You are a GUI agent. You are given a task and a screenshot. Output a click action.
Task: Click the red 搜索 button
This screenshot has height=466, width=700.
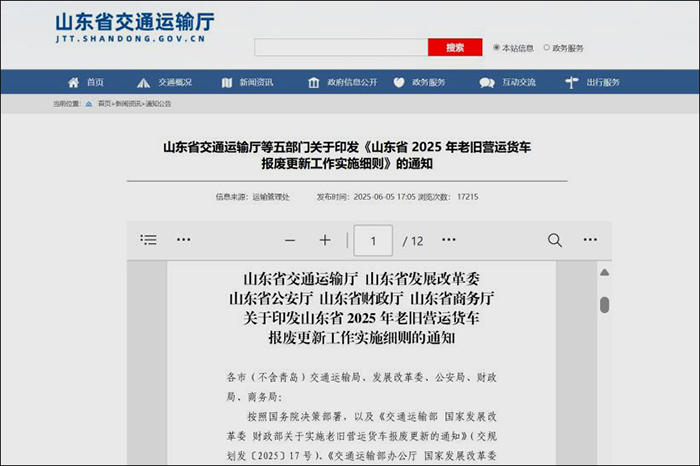pyautogui.click(x=455, y=47)
